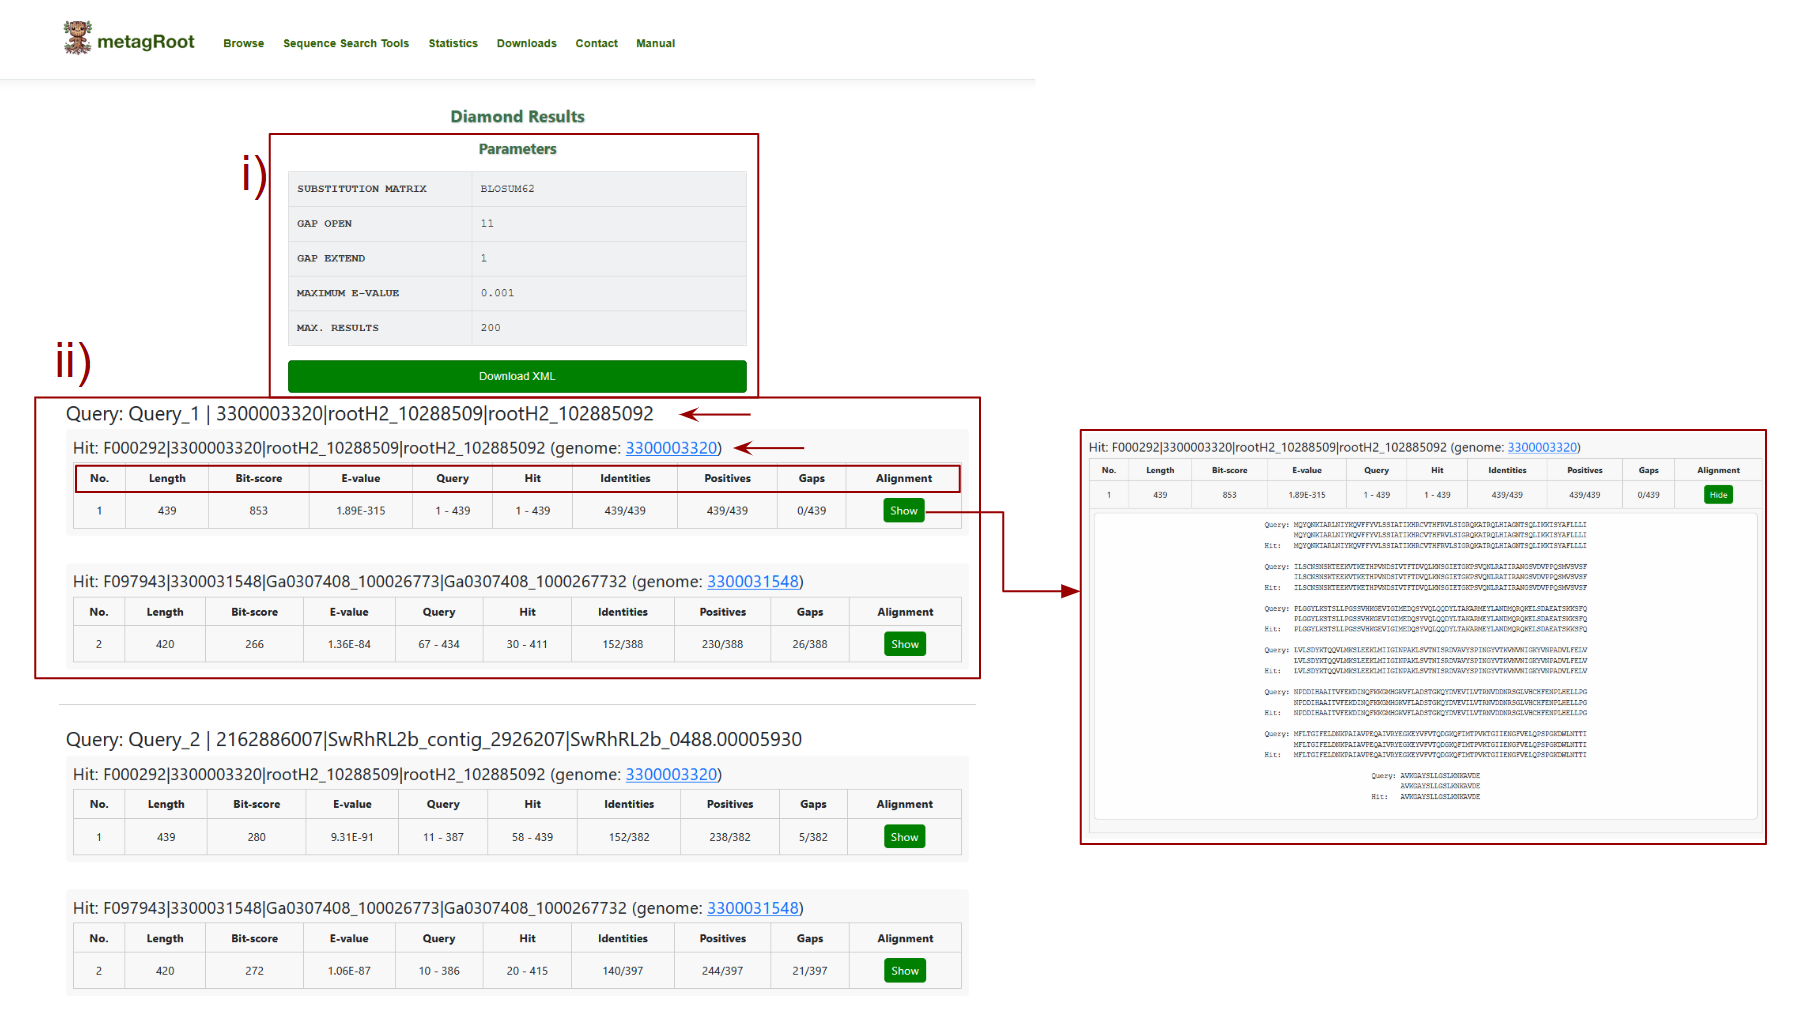Screen dimensions: 1795x1010
Task: Click the metagRoot logo icon
Action: click(78, 38)
